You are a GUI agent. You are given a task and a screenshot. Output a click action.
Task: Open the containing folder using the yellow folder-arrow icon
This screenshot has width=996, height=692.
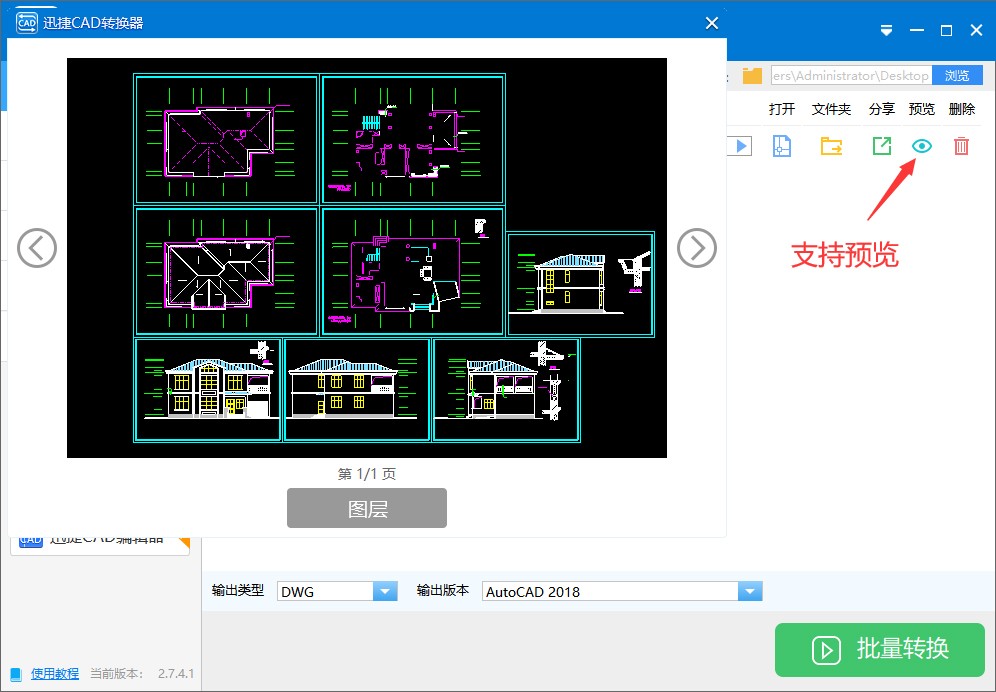pos(831,145)
